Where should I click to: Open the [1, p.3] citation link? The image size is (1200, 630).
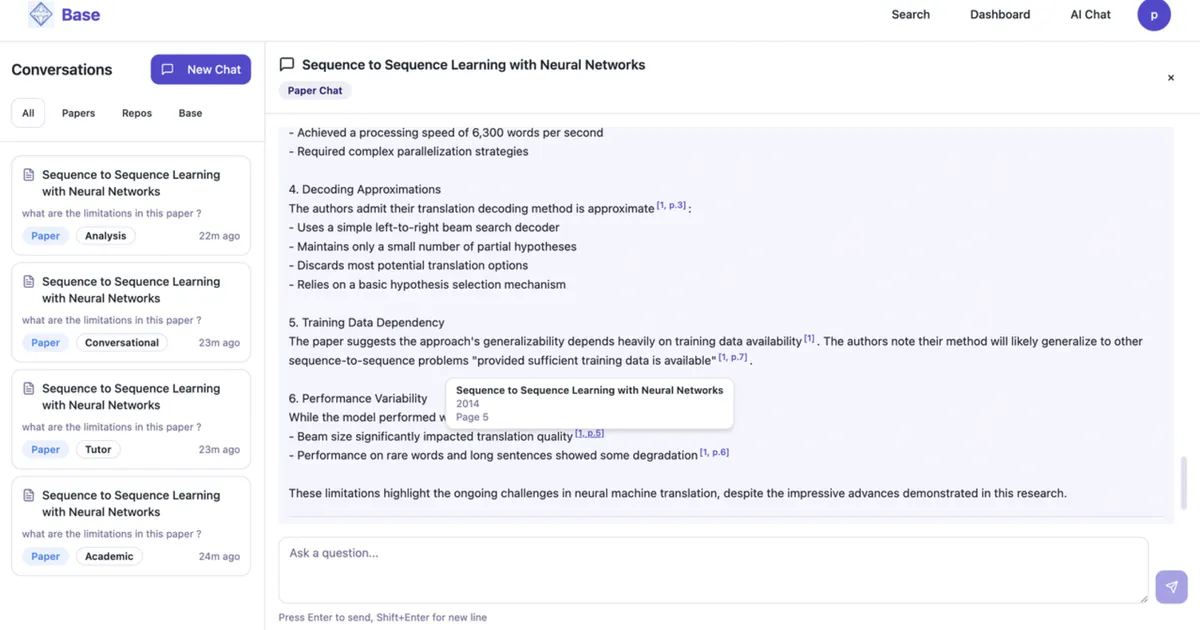click(x=671, y=206)
